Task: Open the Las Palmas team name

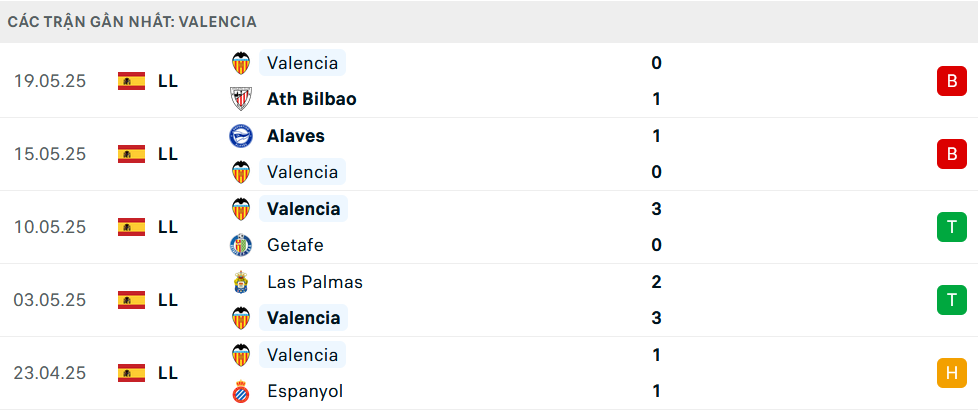Action: [x=315, y=282]
